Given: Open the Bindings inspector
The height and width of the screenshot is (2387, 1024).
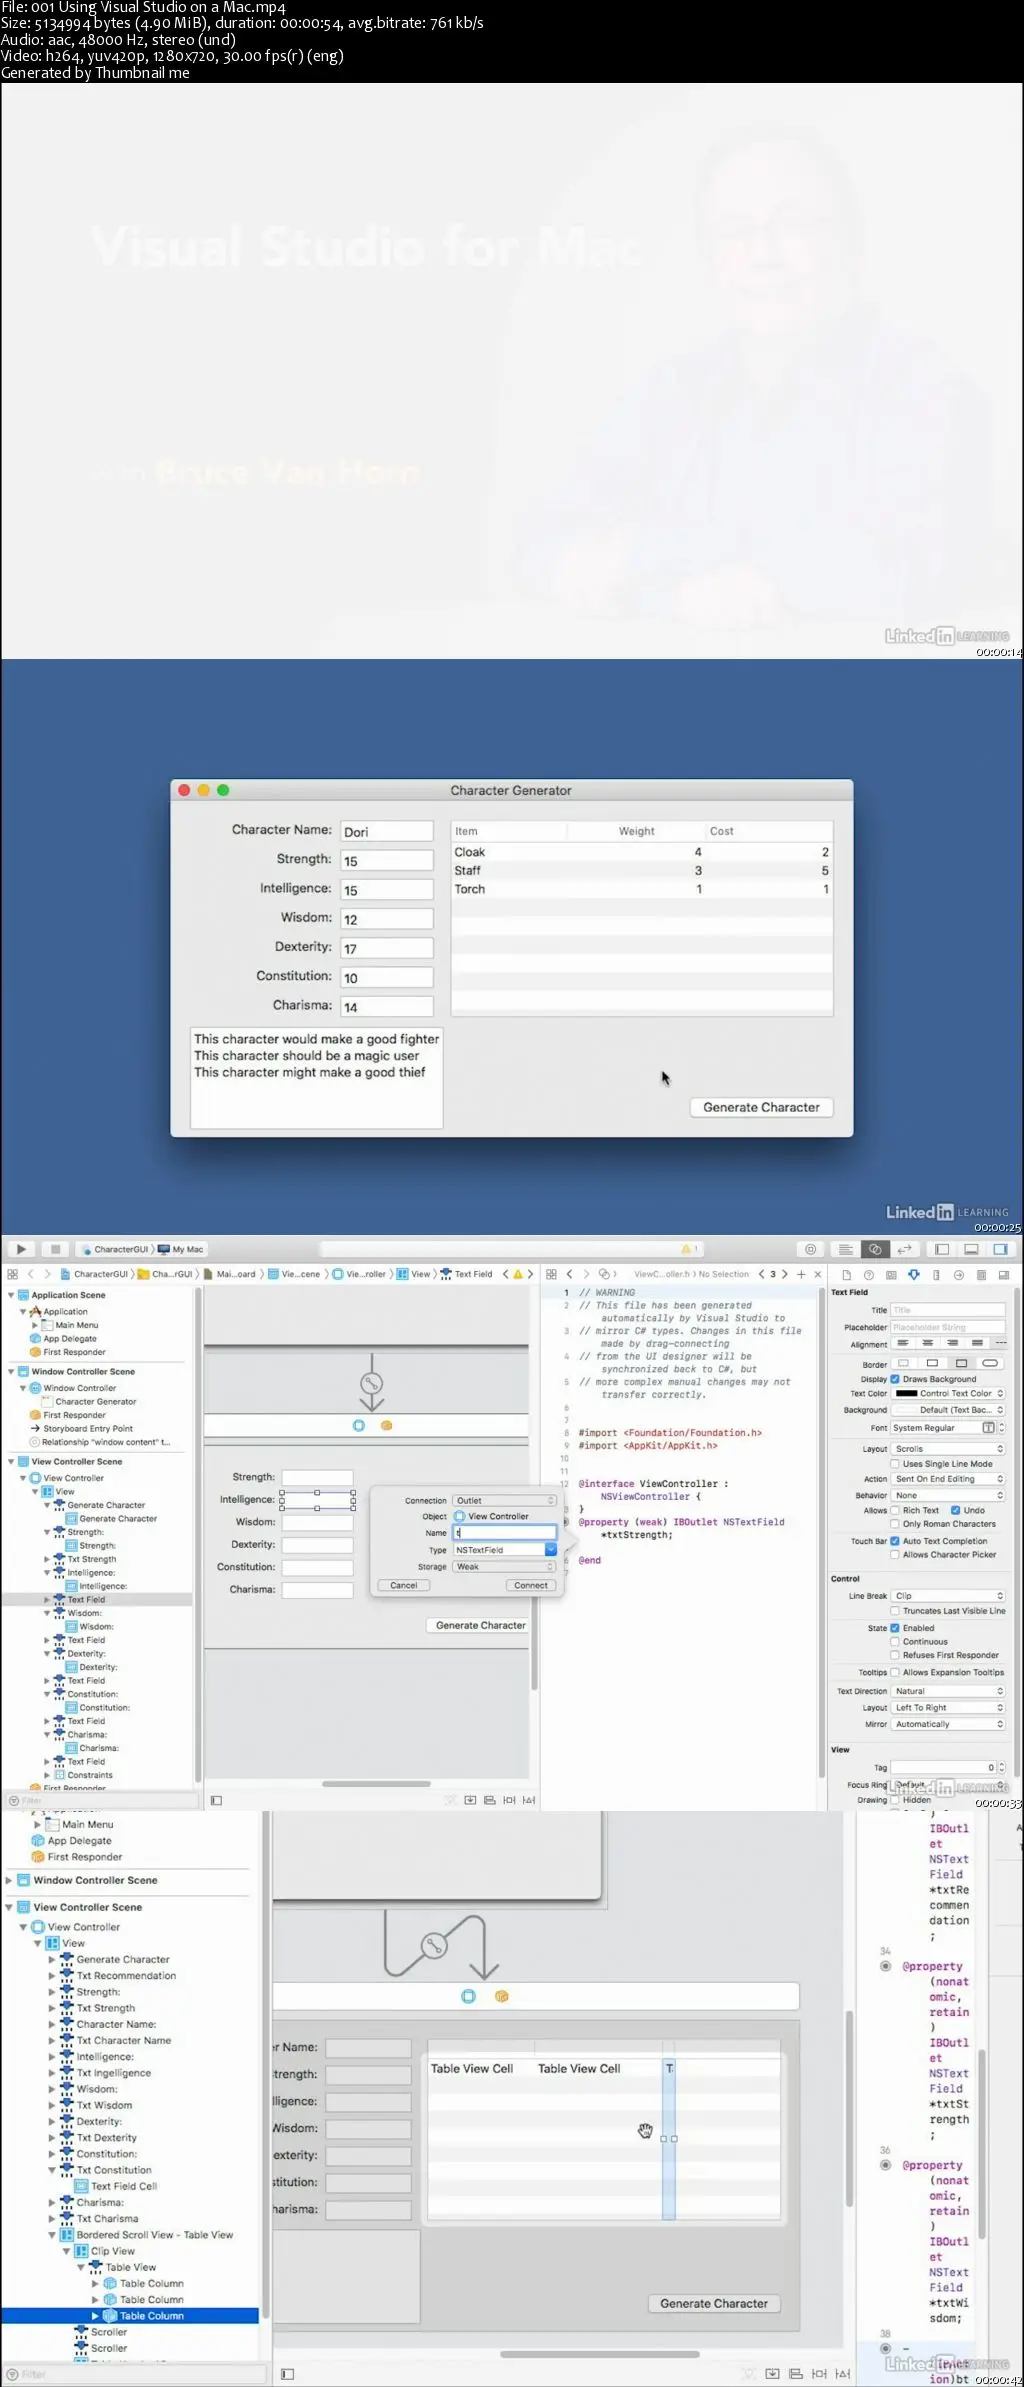Looking at the screenshot, I should click(x=981, y=1275).
